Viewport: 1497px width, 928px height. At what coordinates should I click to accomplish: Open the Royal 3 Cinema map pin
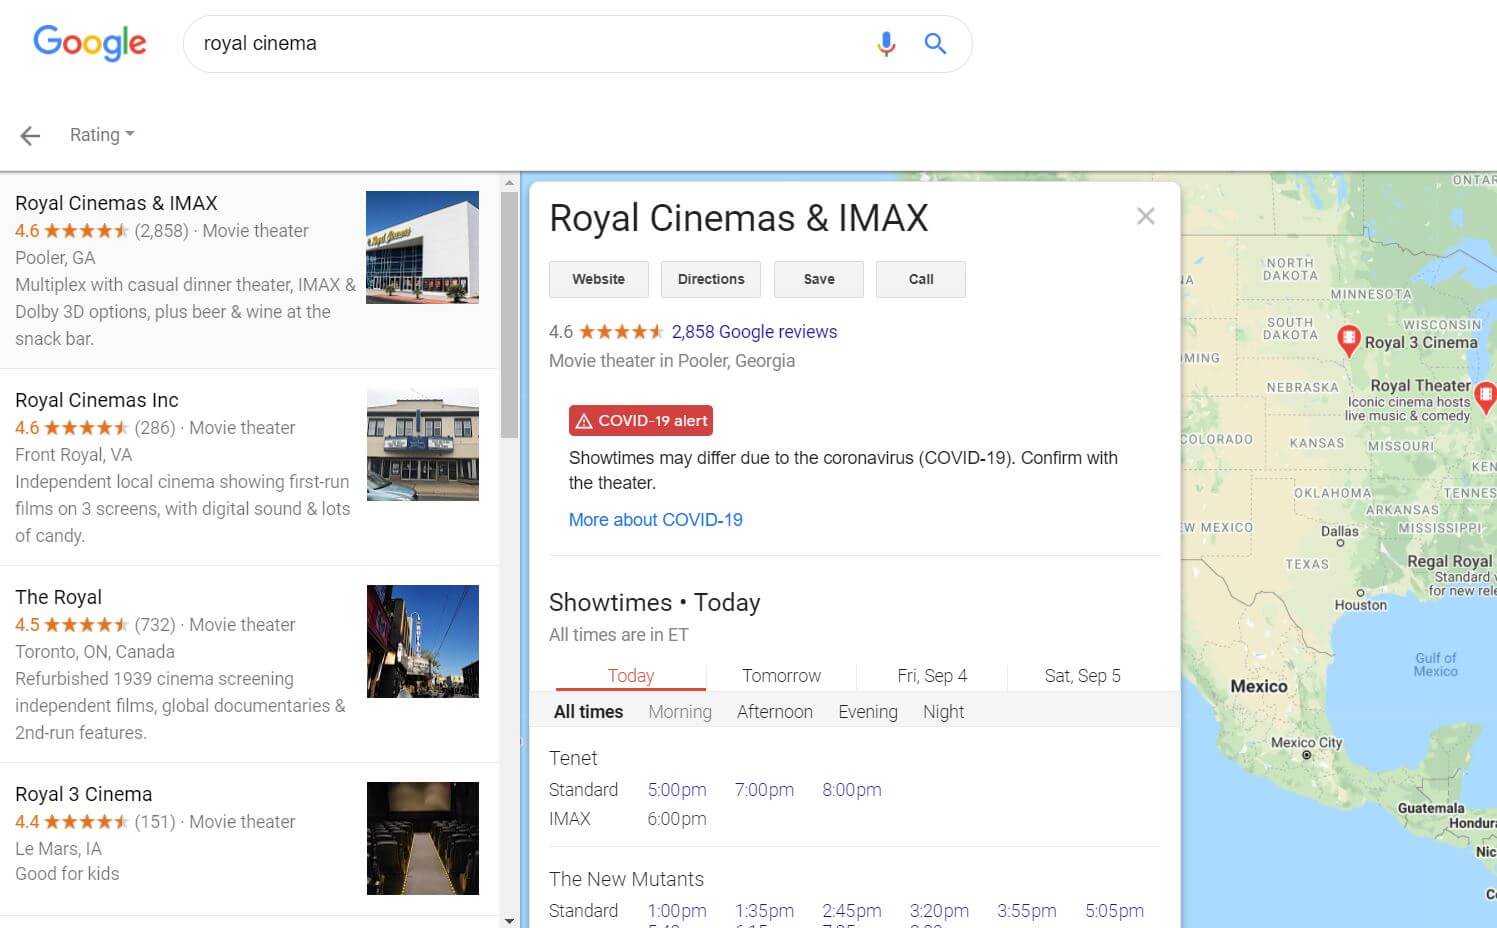[1350, 341]
